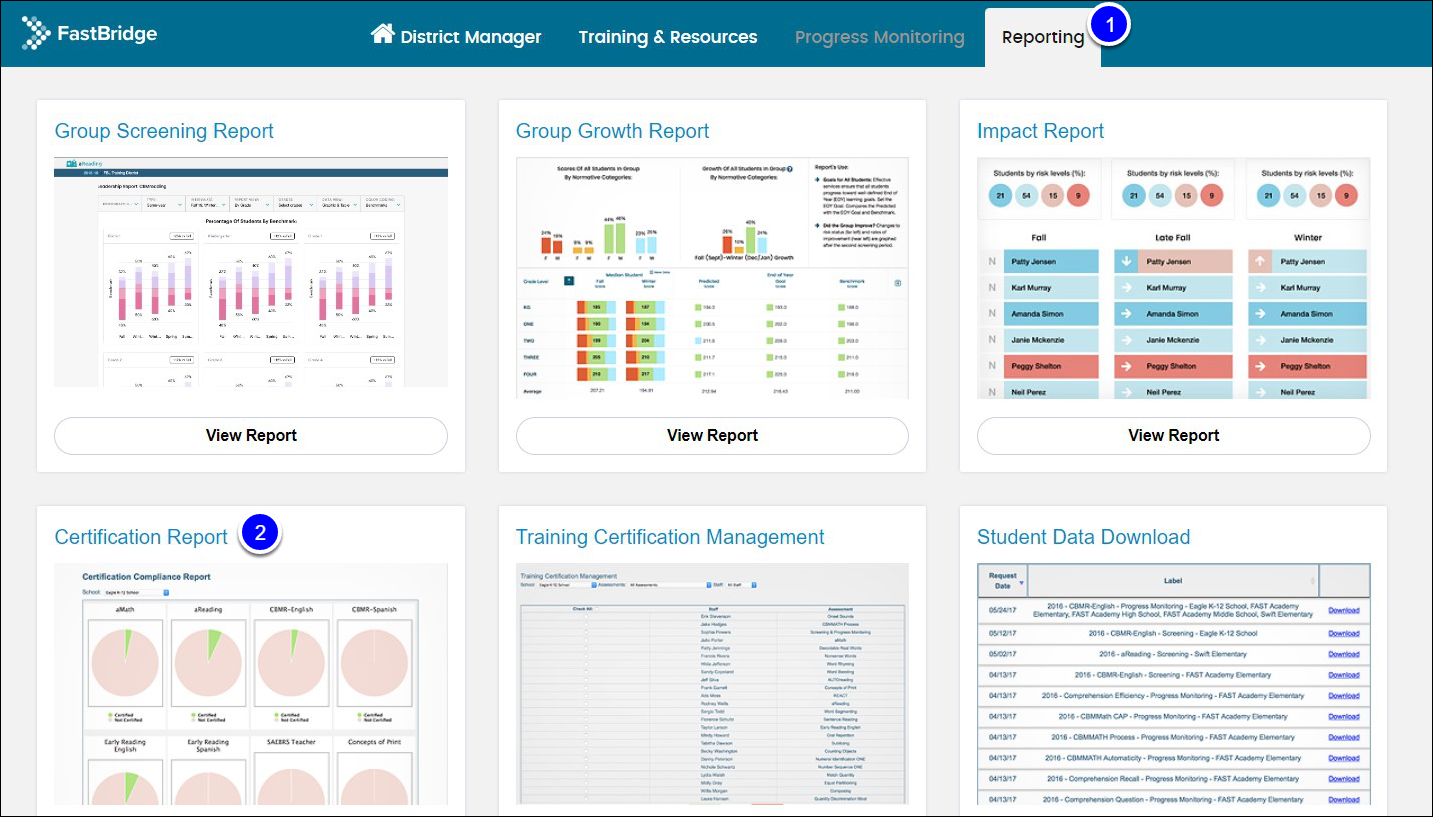Viewport: 1433px width, 817px height.
Task: Click 'Certification Compliance Report' heading in preview
Action: 146,577
